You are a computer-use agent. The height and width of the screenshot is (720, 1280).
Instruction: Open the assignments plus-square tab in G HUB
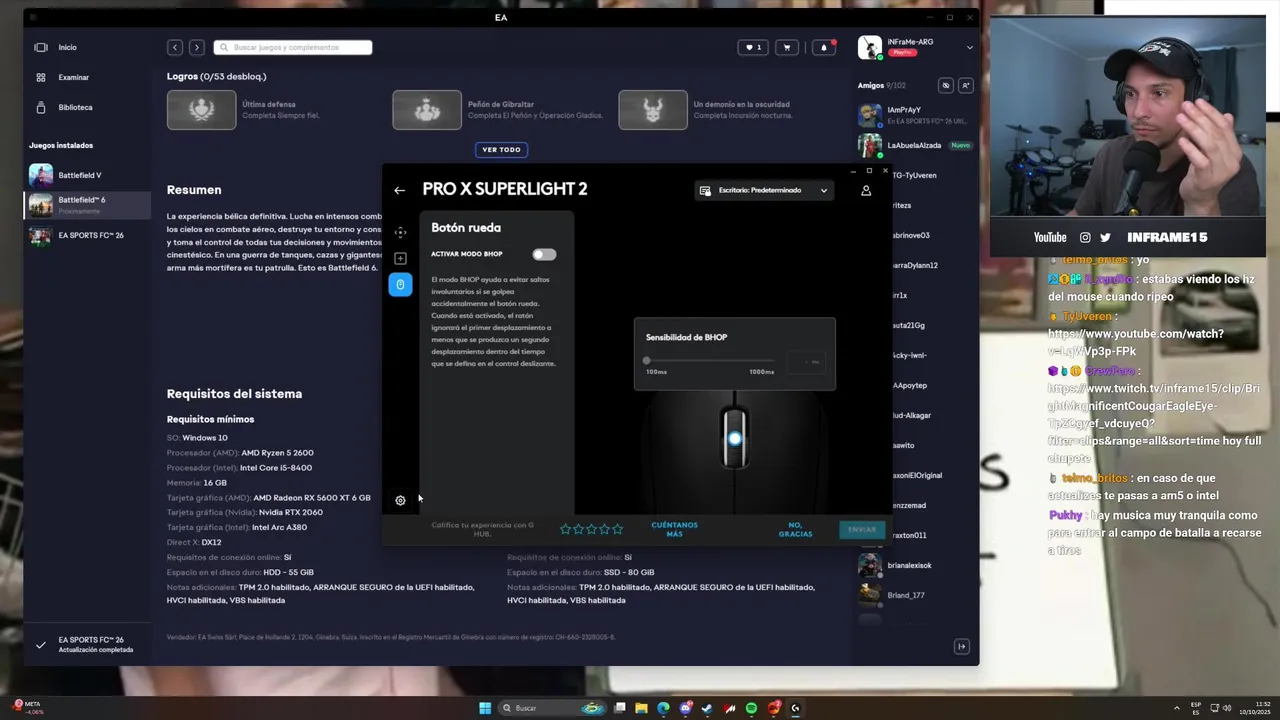coord(400,258)
